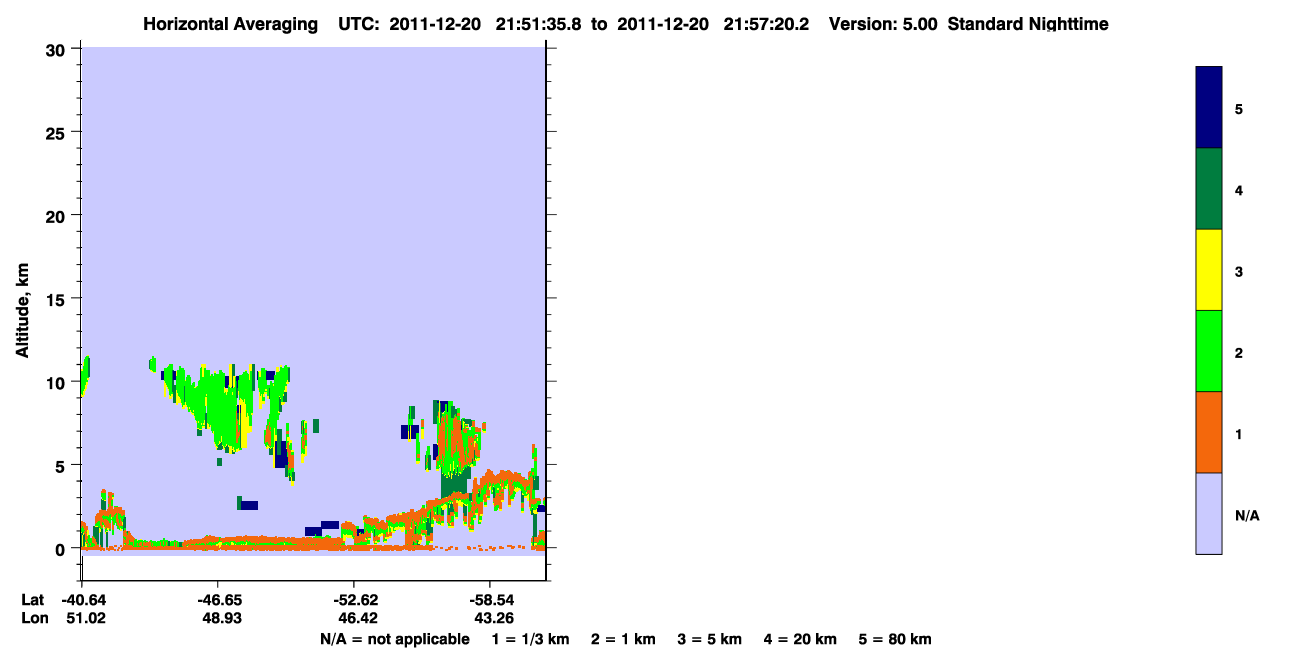Click the dark green 20 km colorbar segment

1209,189
